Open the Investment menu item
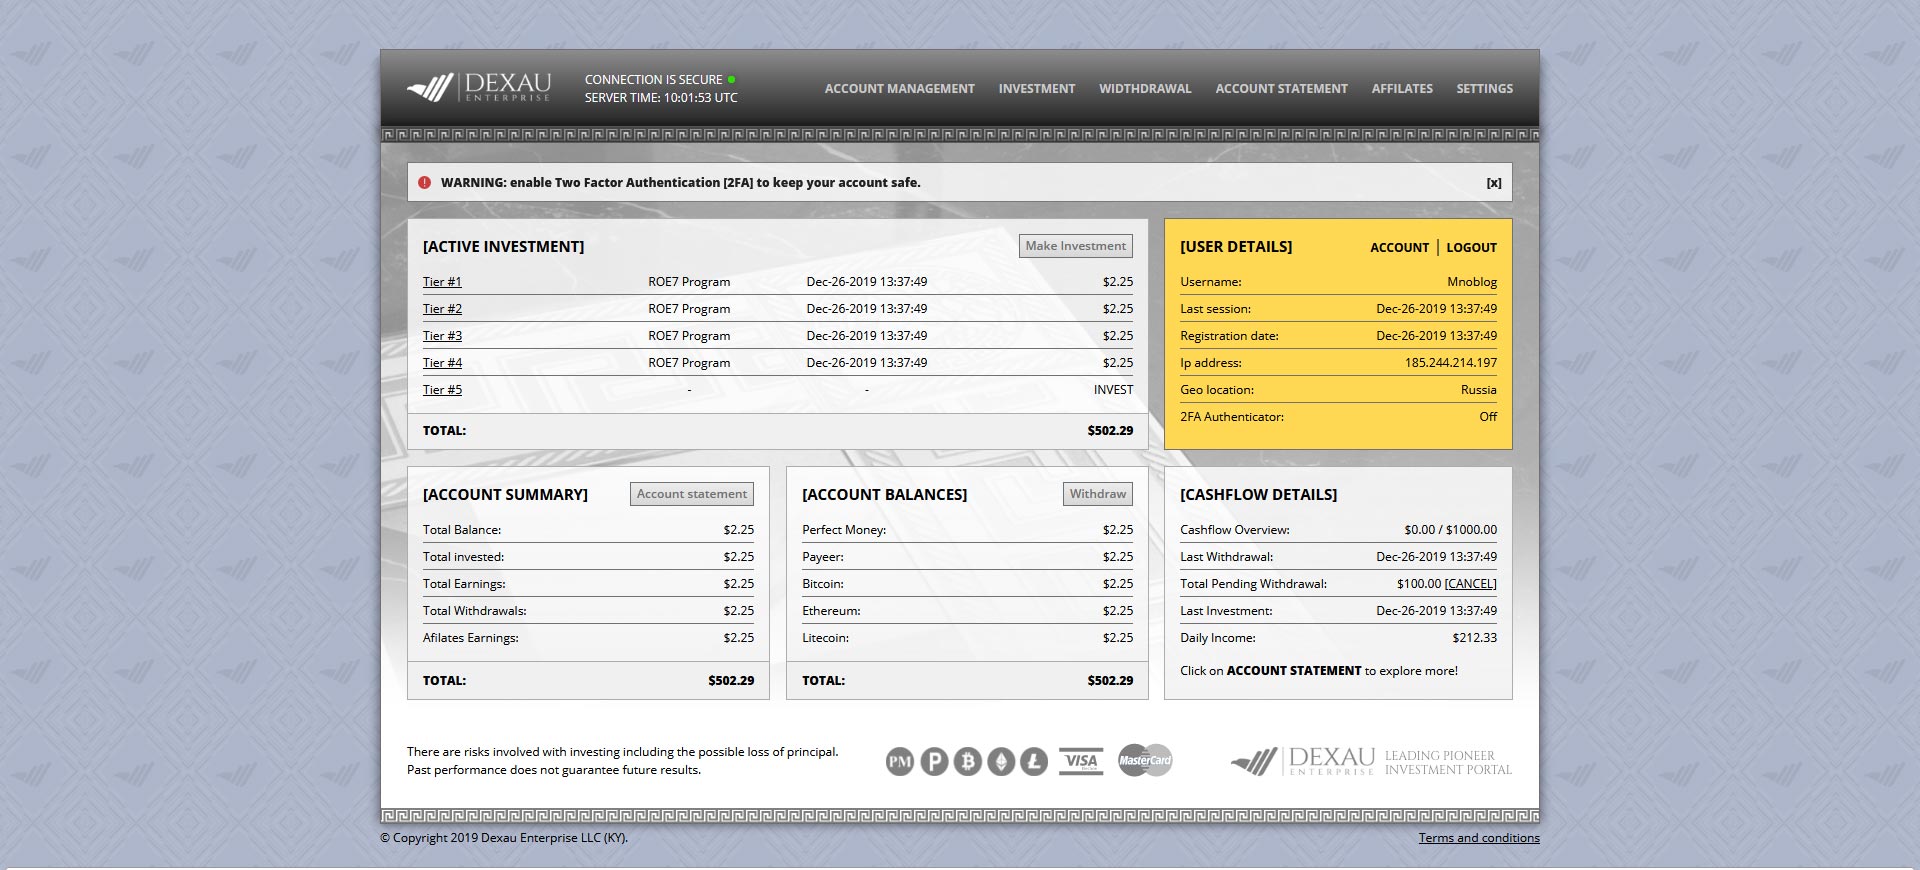The width and height of the screenshot is (1920, 870). point(1037,88)
